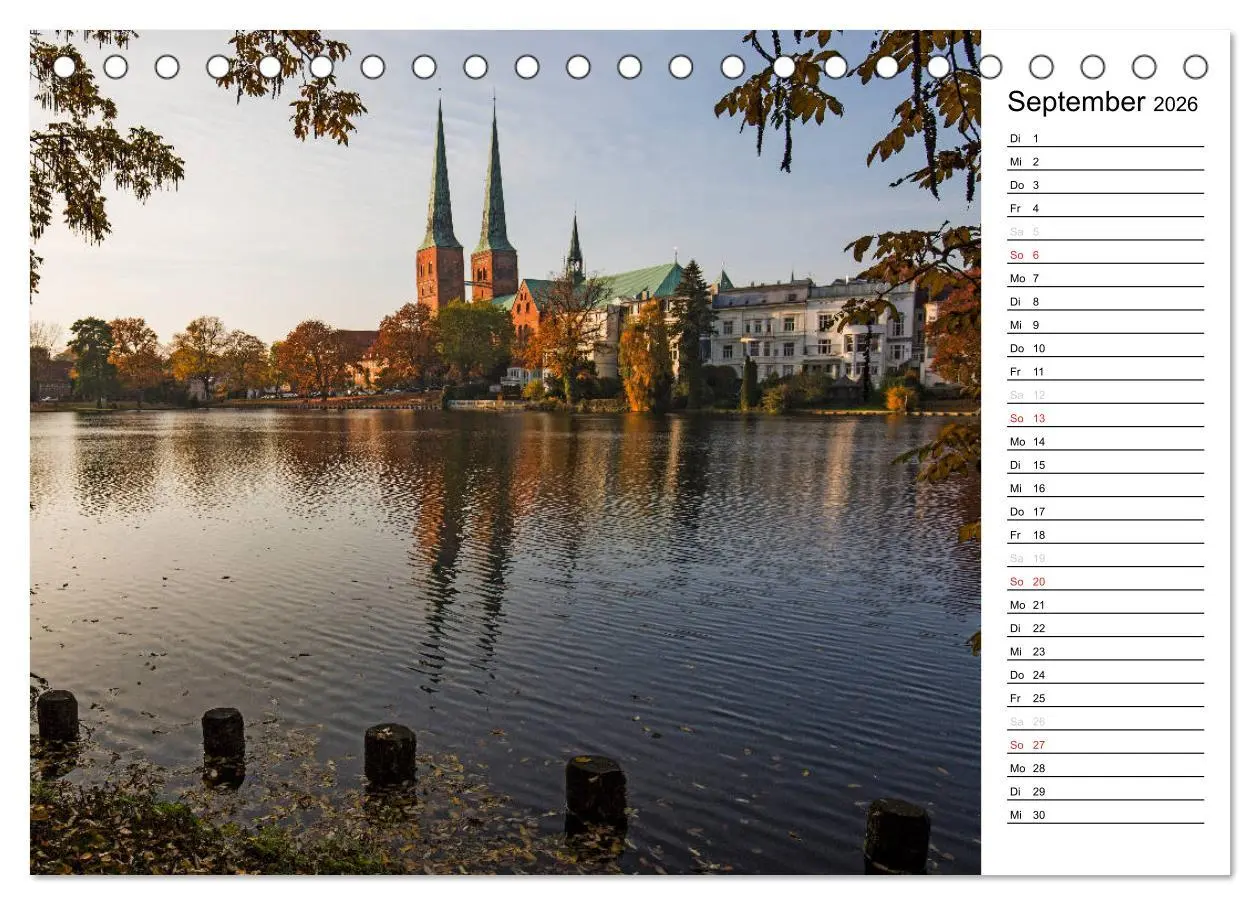Image resolution: width=1260 pixels, height=905 pixels.
Task: Select the Di 22 date row
Action: (1105, 628)
